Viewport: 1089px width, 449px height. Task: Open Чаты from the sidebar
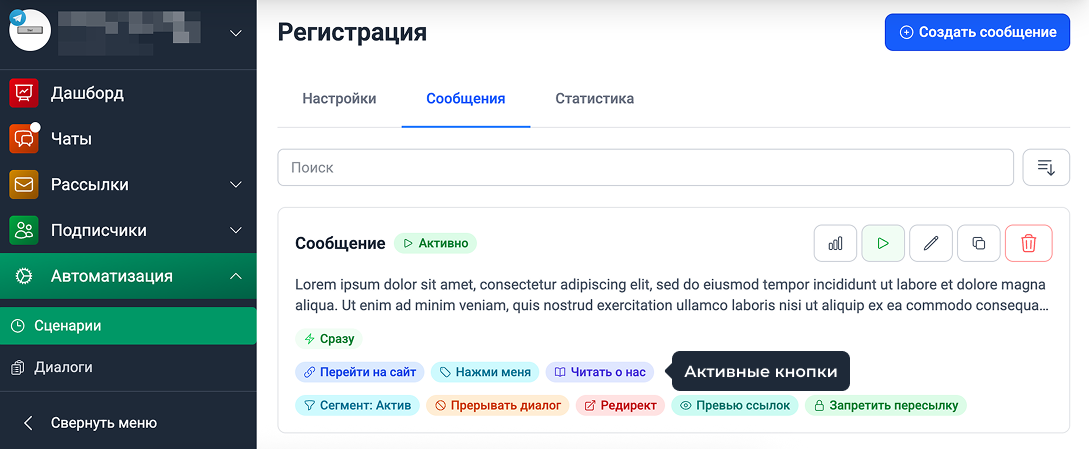pos(71,139)
